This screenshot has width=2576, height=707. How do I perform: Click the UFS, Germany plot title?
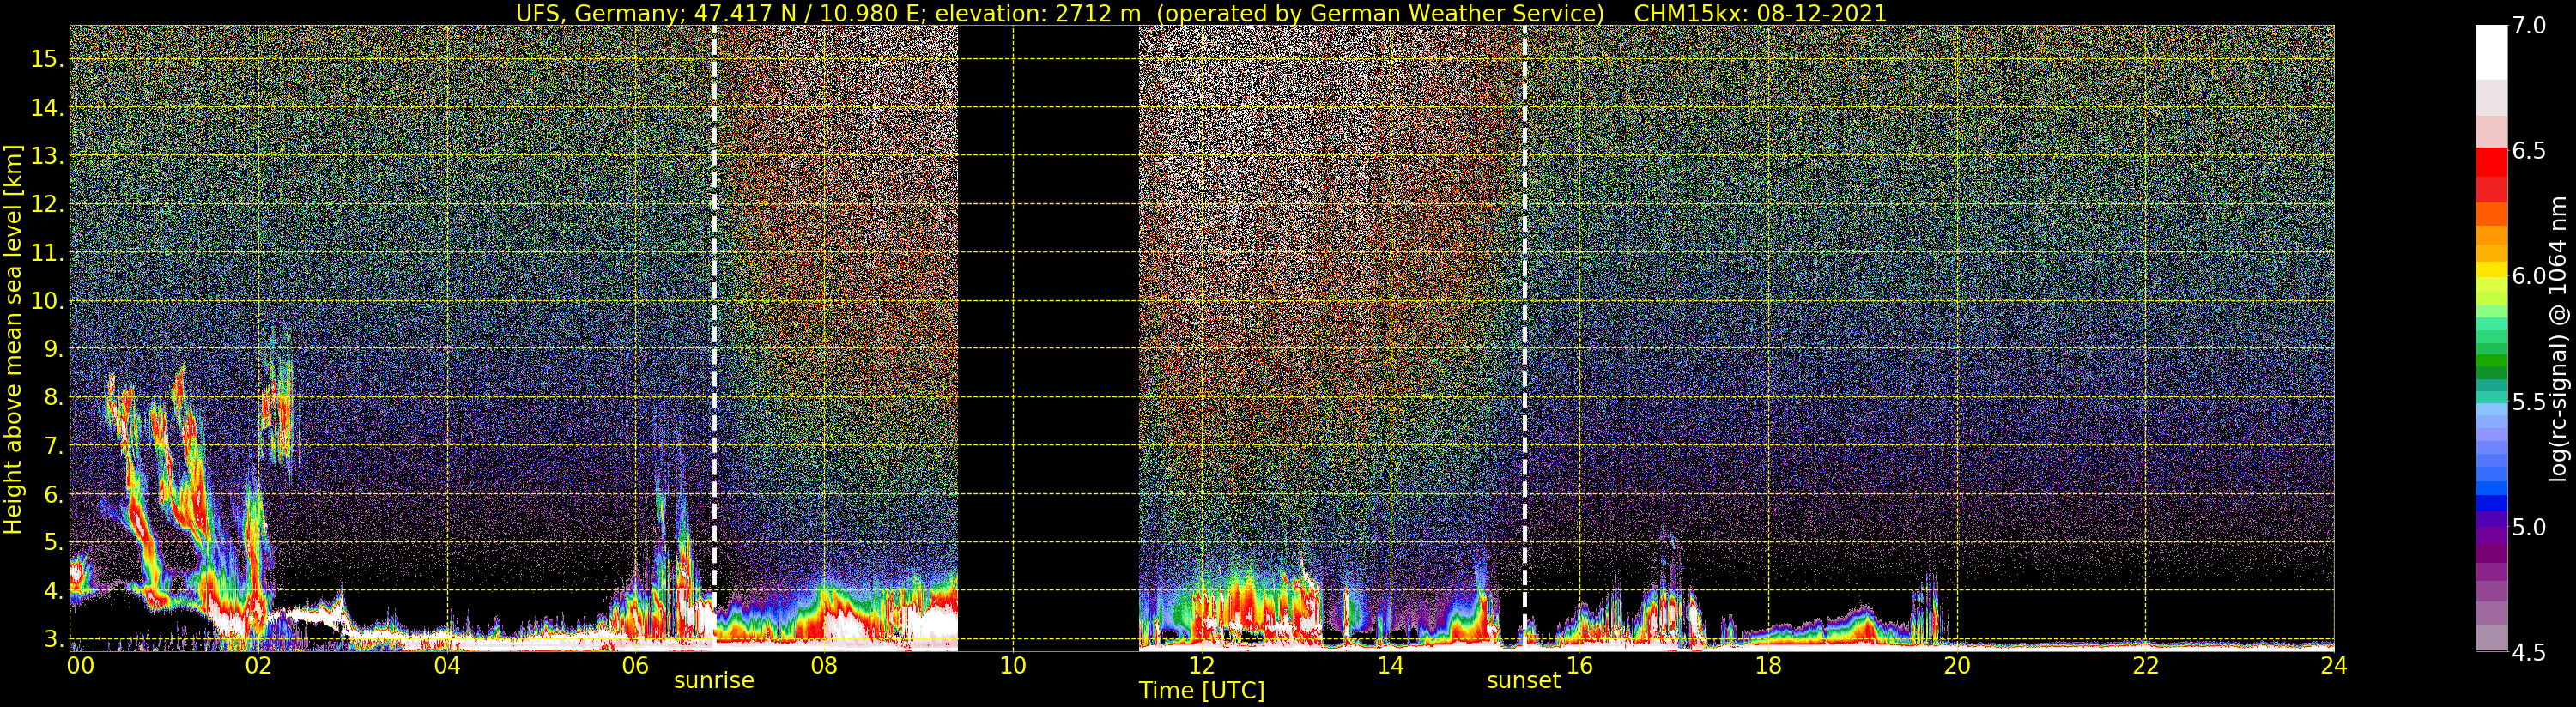[x=1201, y=13]
